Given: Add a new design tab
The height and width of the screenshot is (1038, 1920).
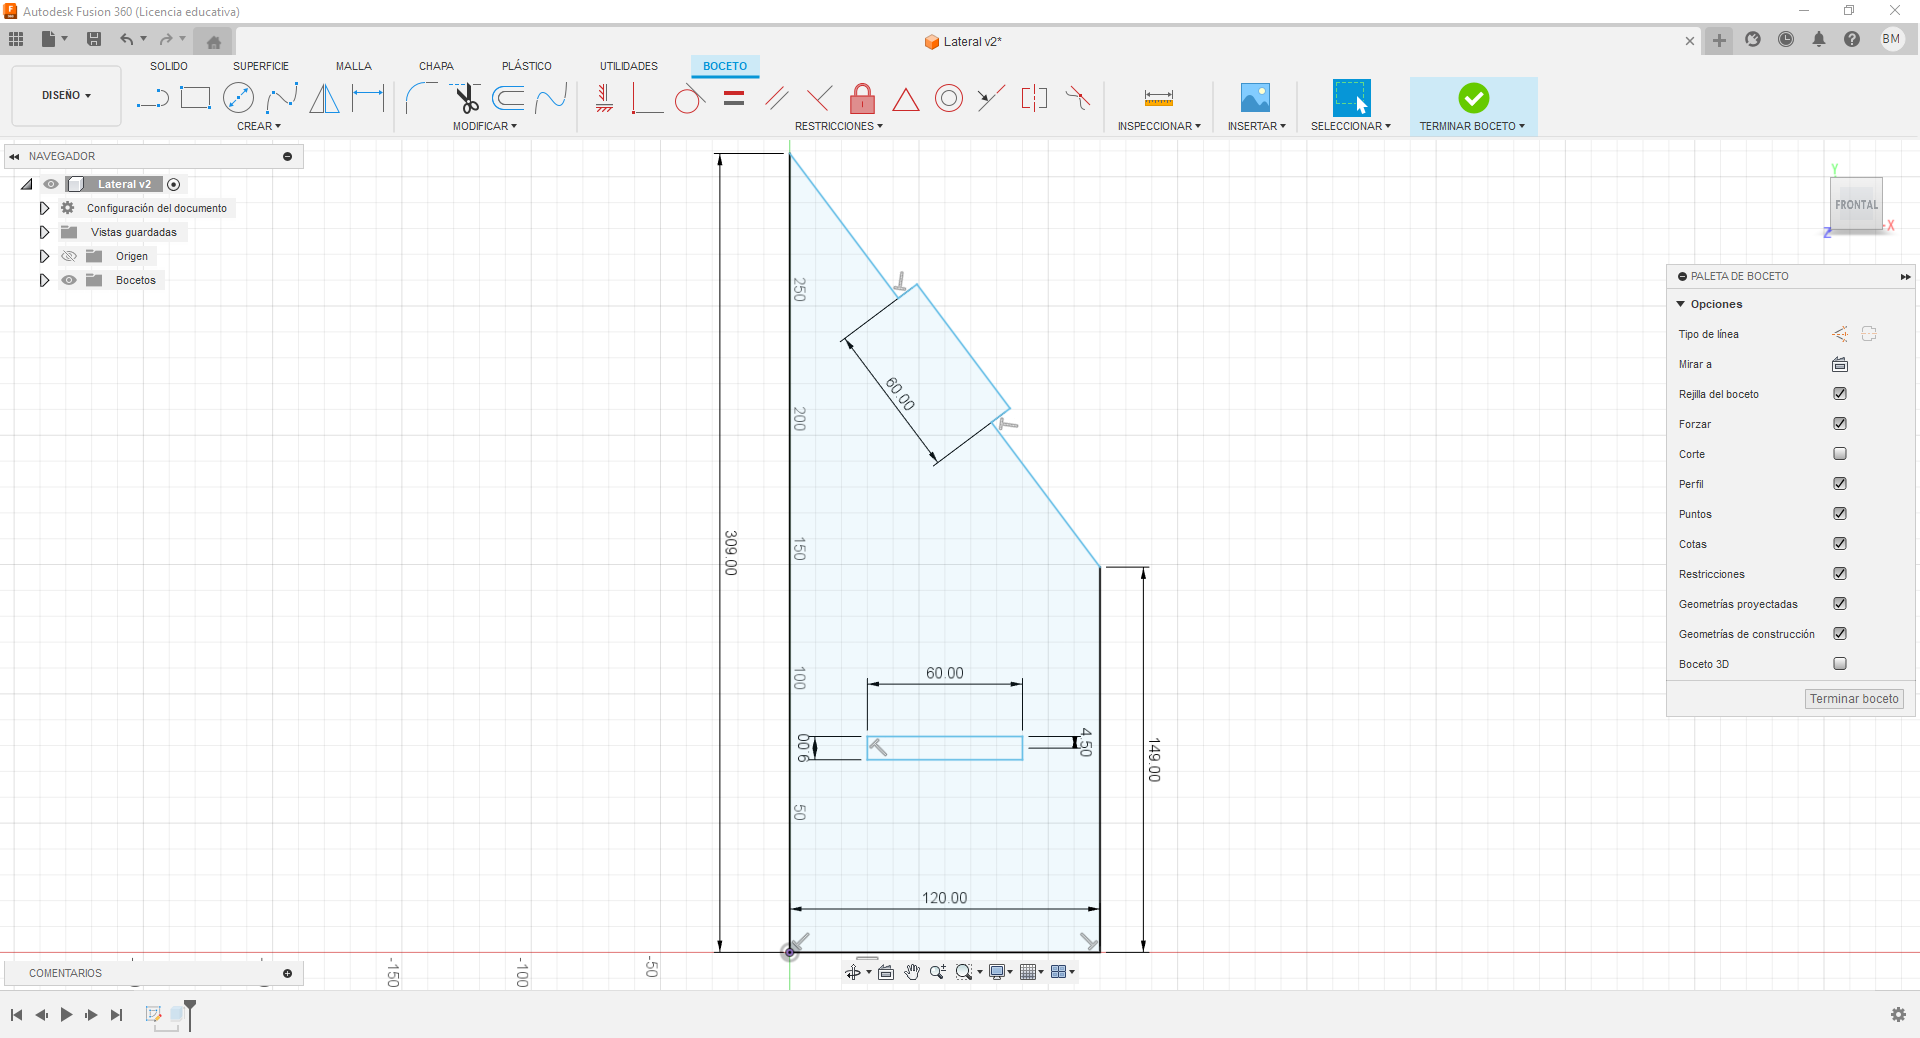Looking at the screenshot, I should click(1719, 40).
